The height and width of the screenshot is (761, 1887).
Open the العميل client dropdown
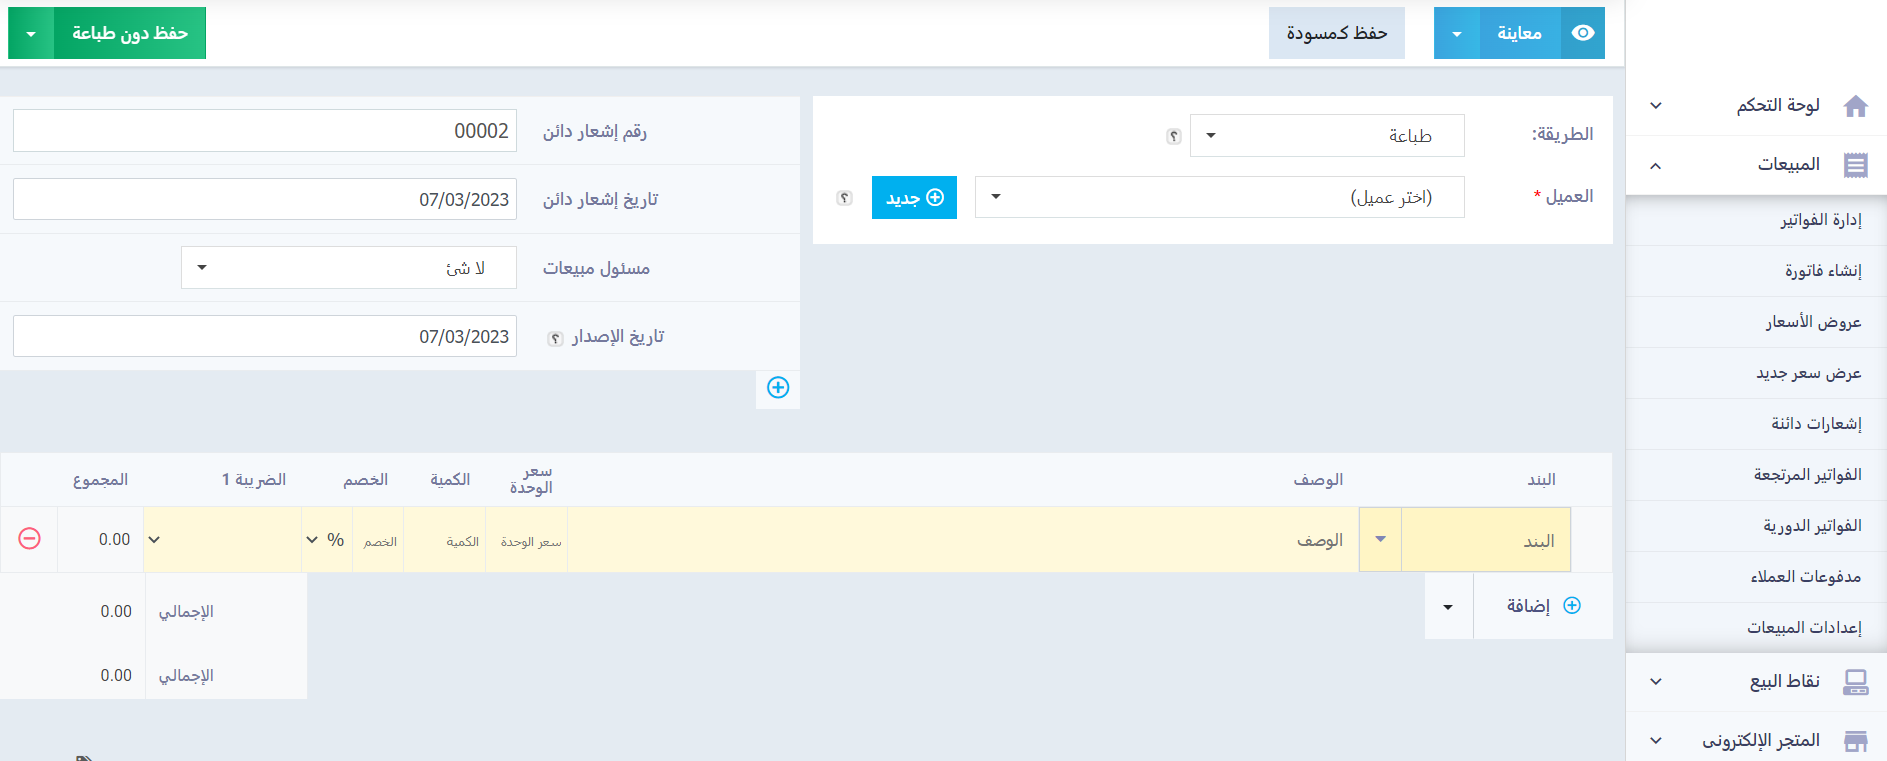[x=1219, y=197]
